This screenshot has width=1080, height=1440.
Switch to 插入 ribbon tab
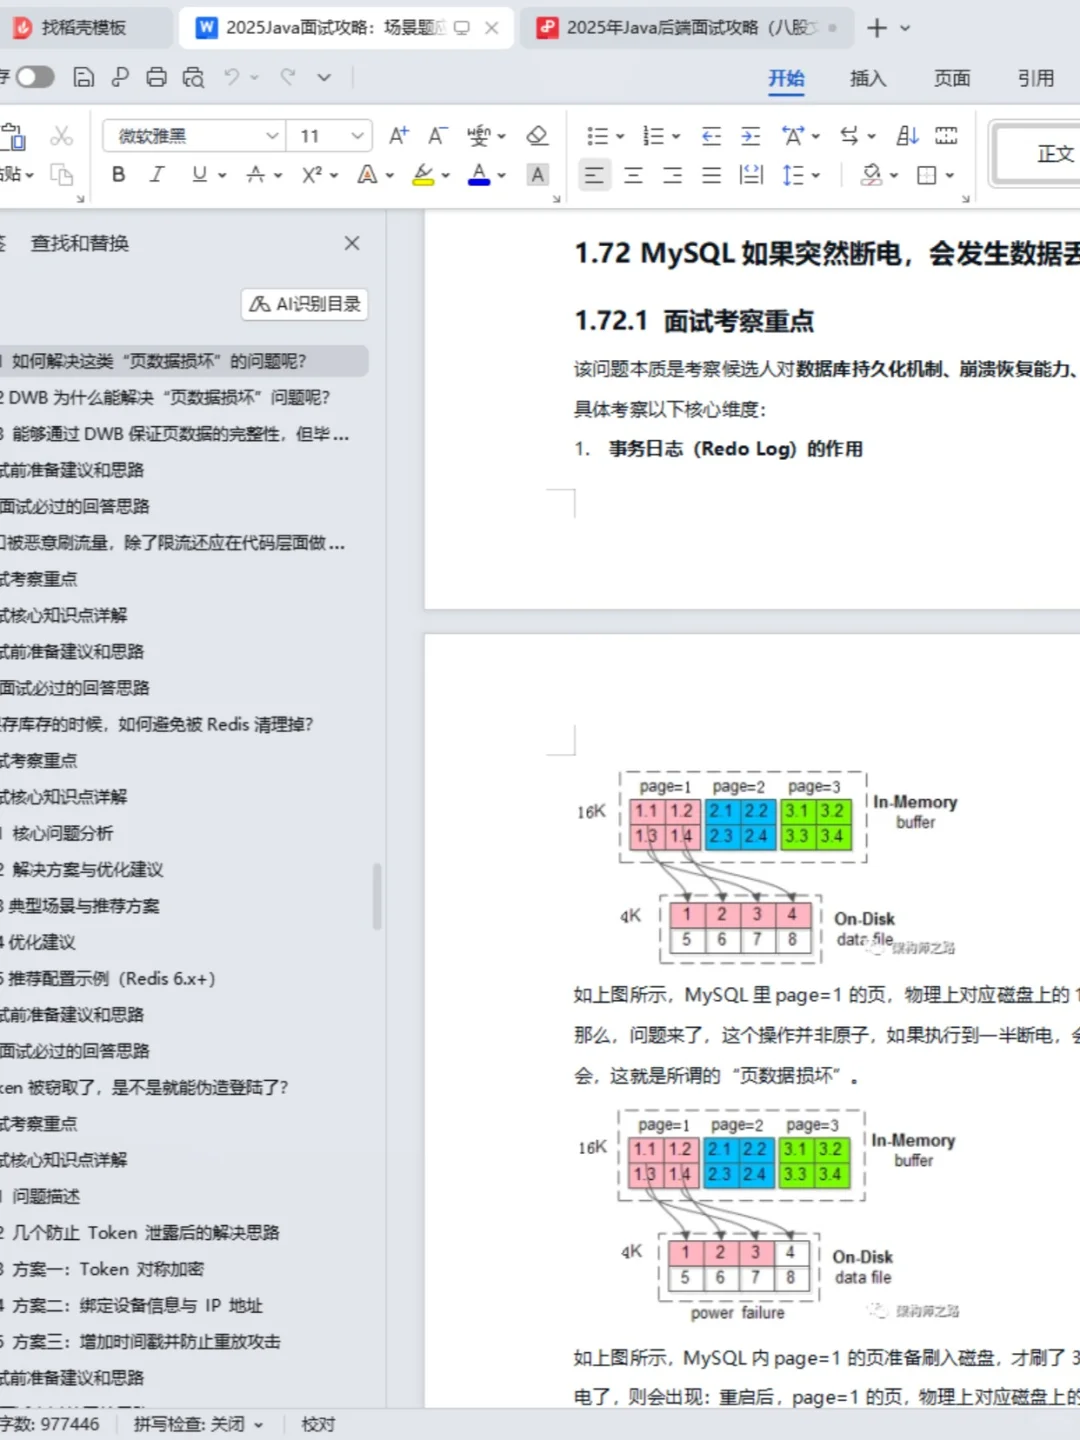coord(867,78)
